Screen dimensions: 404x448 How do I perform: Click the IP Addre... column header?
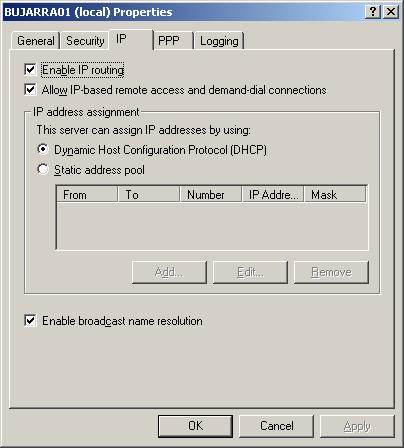[273, 194]
